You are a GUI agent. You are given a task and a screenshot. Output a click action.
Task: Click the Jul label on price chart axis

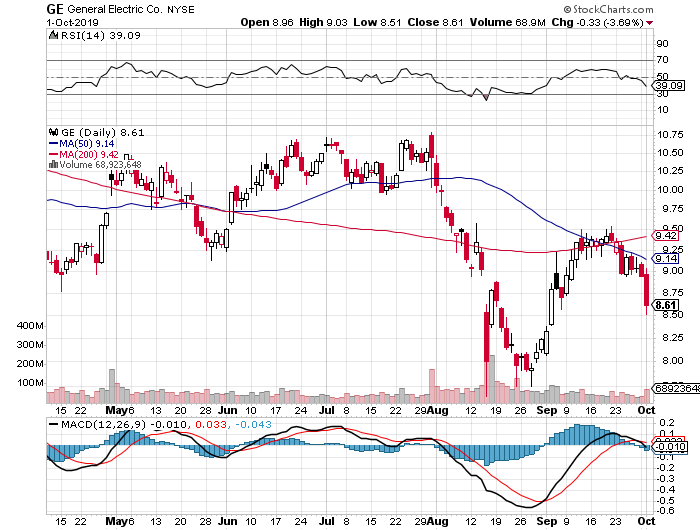tap(327, 410)
